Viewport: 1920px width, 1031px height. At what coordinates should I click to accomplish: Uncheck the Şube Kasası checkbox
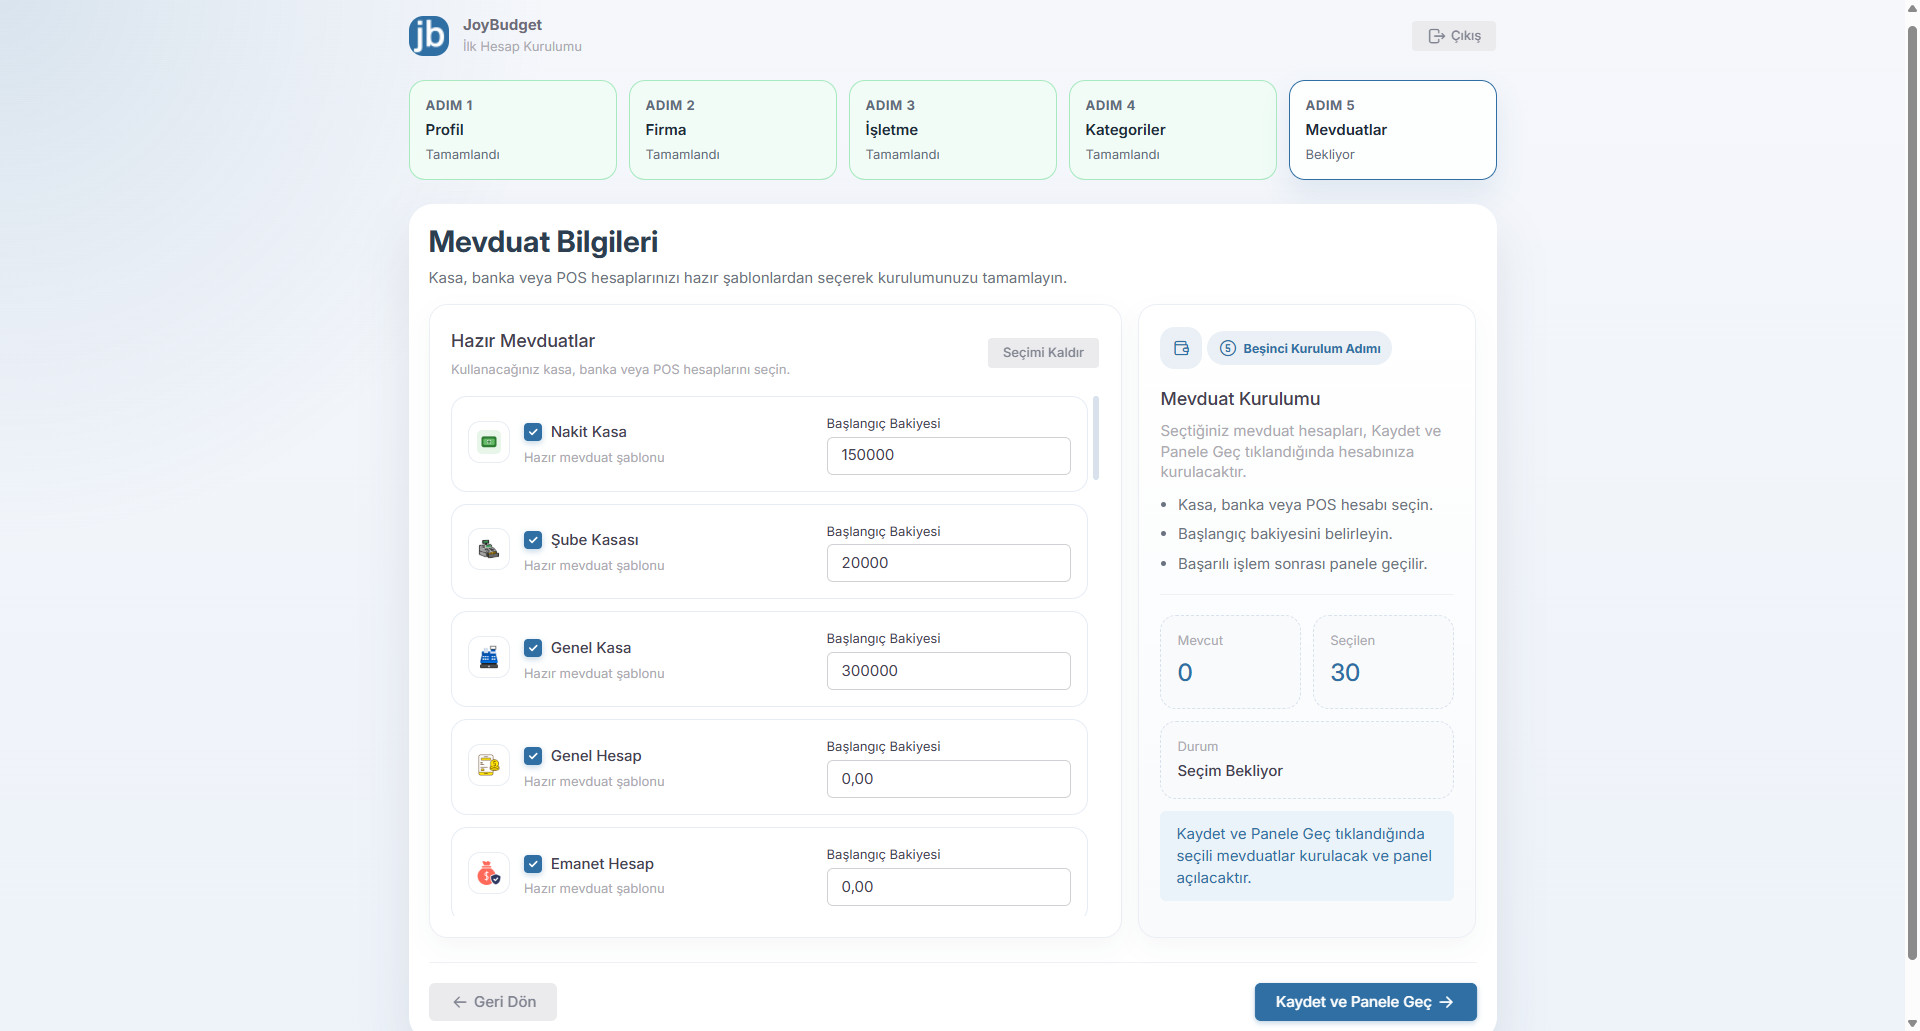(x=533, y=540)
